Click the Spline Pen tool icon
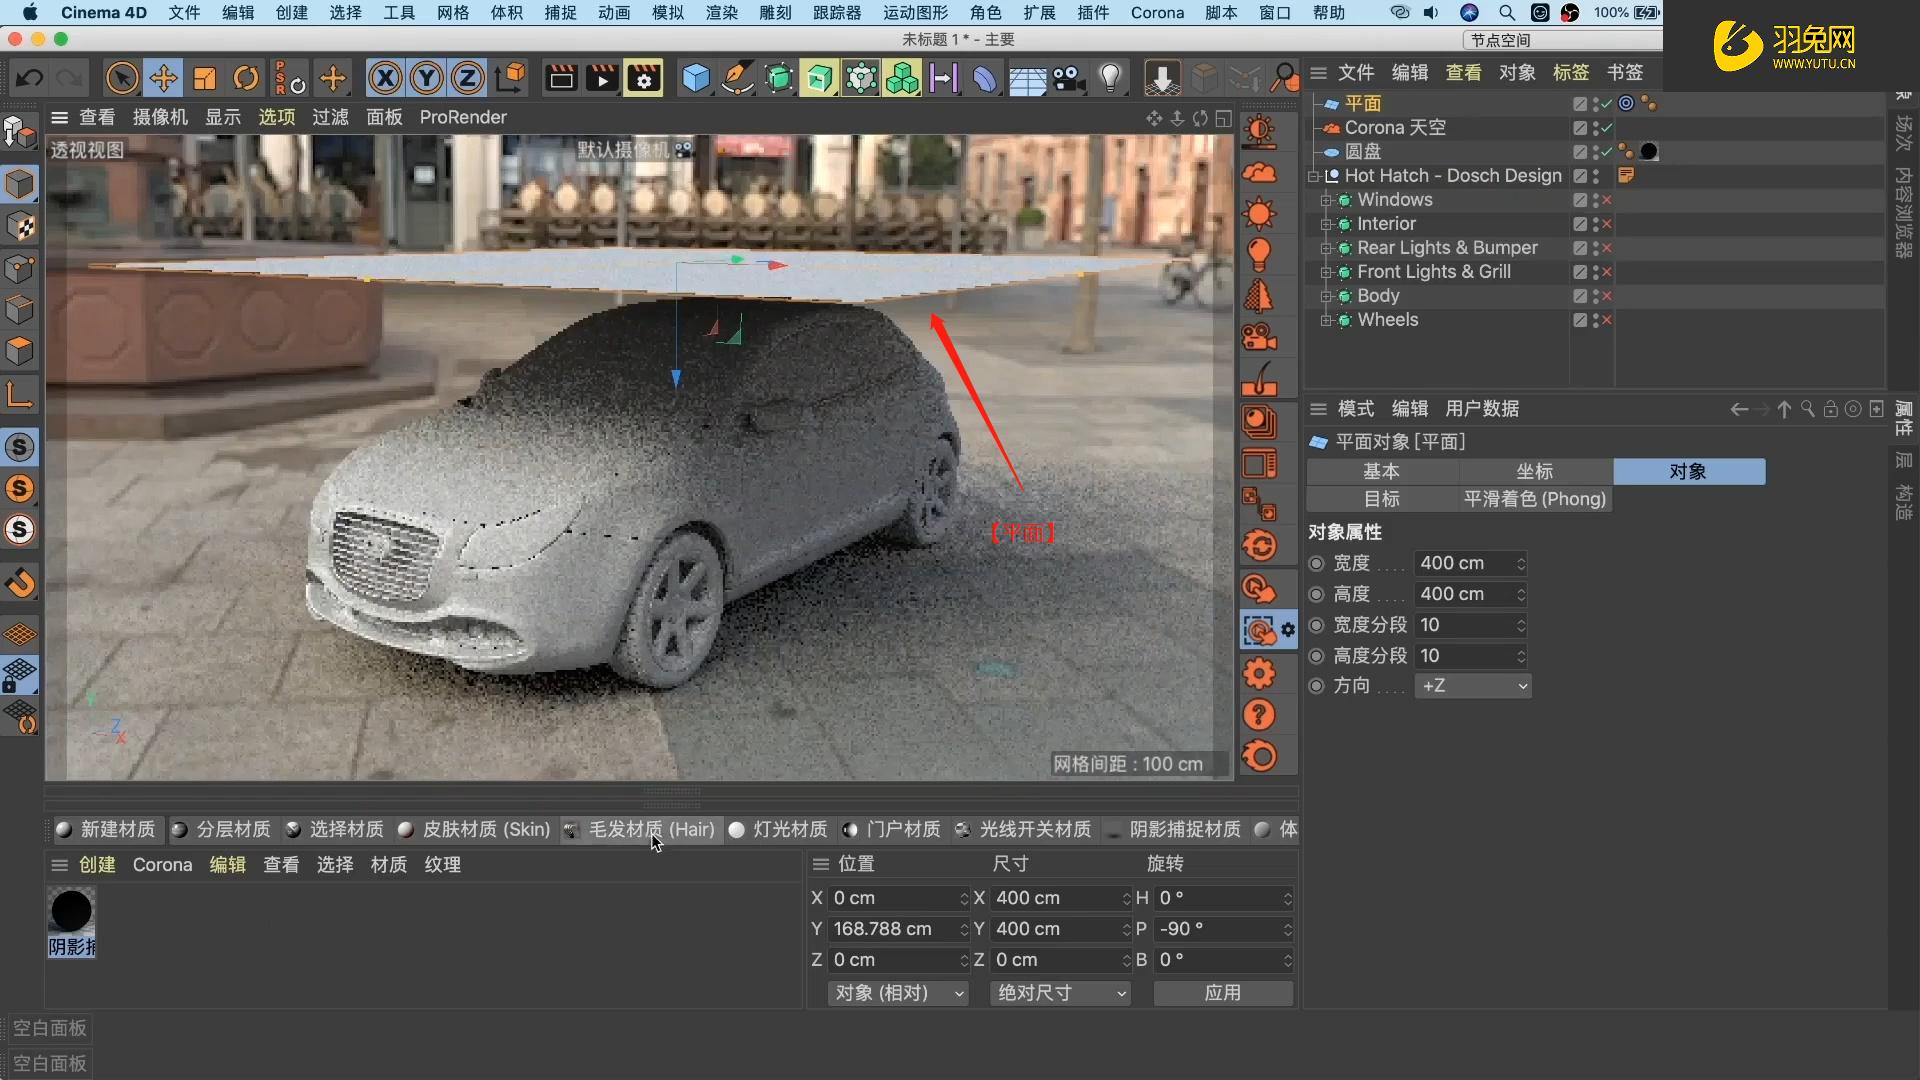The image size is (1920, 1080). [x=737, y=78]
